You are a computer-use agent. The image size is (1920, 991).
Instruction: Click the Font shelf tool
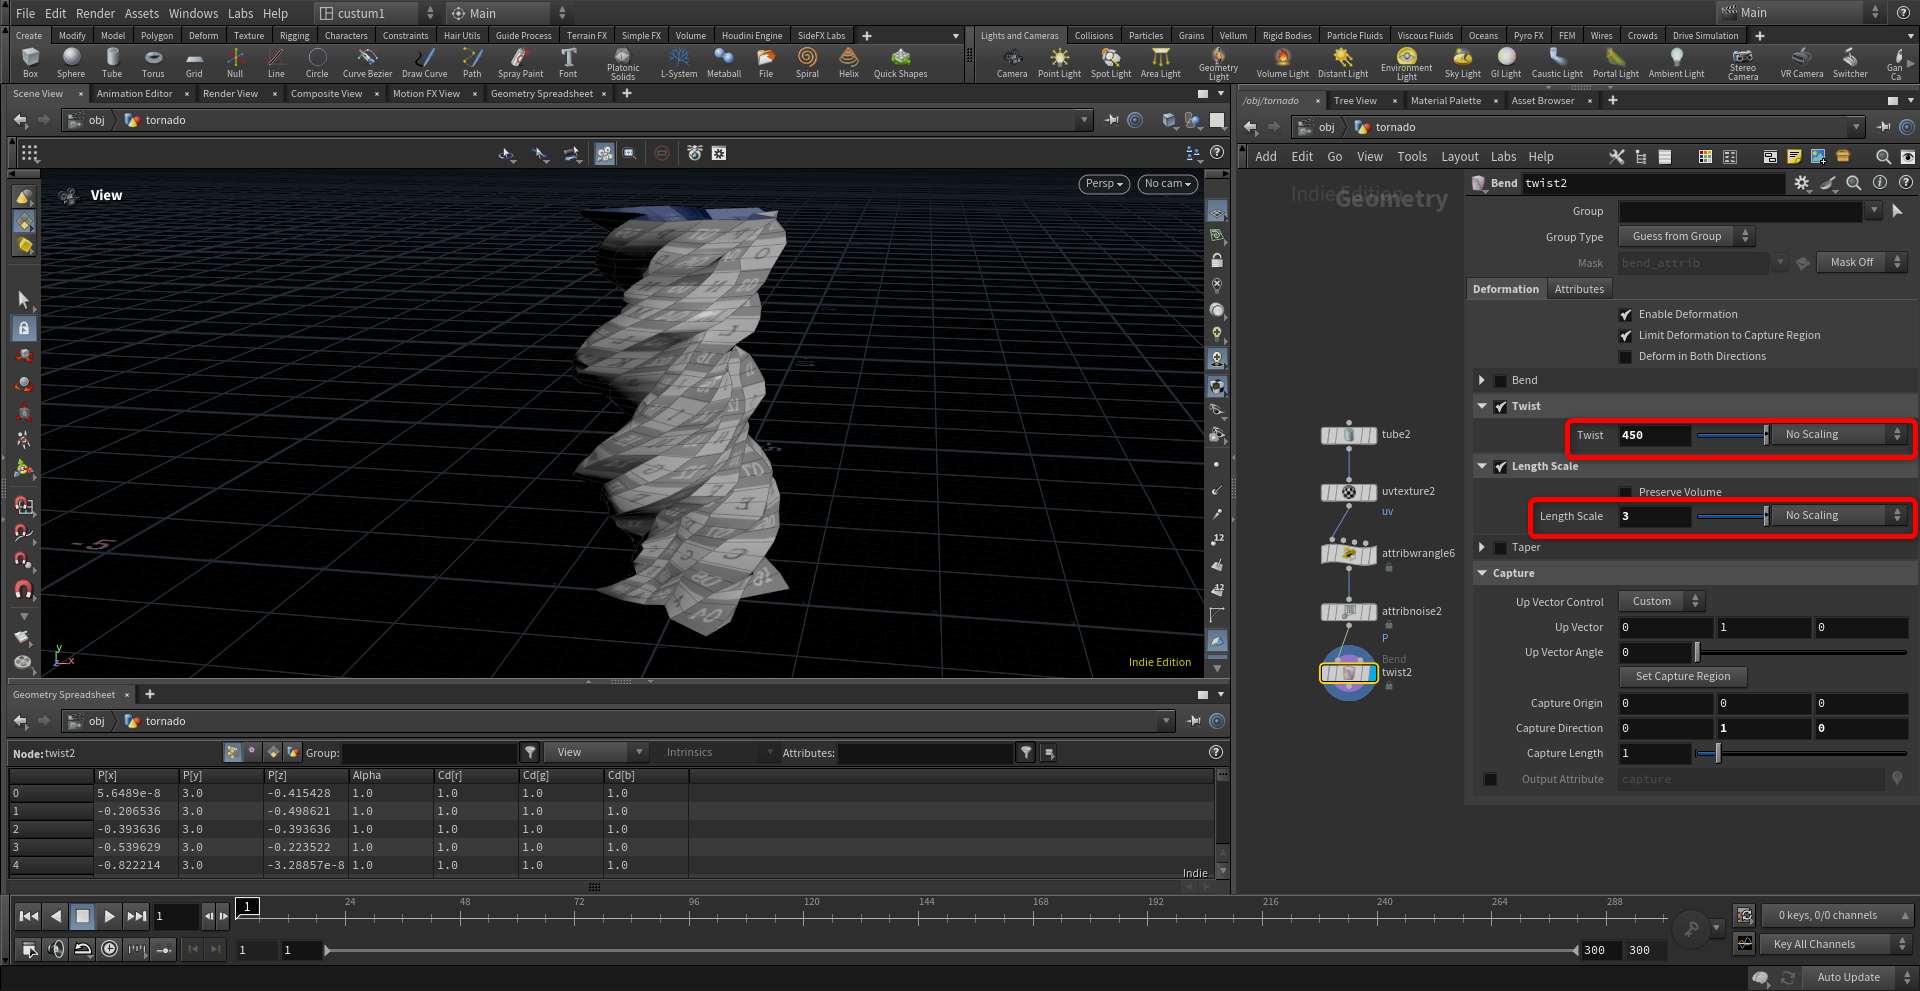click(568, 62)
